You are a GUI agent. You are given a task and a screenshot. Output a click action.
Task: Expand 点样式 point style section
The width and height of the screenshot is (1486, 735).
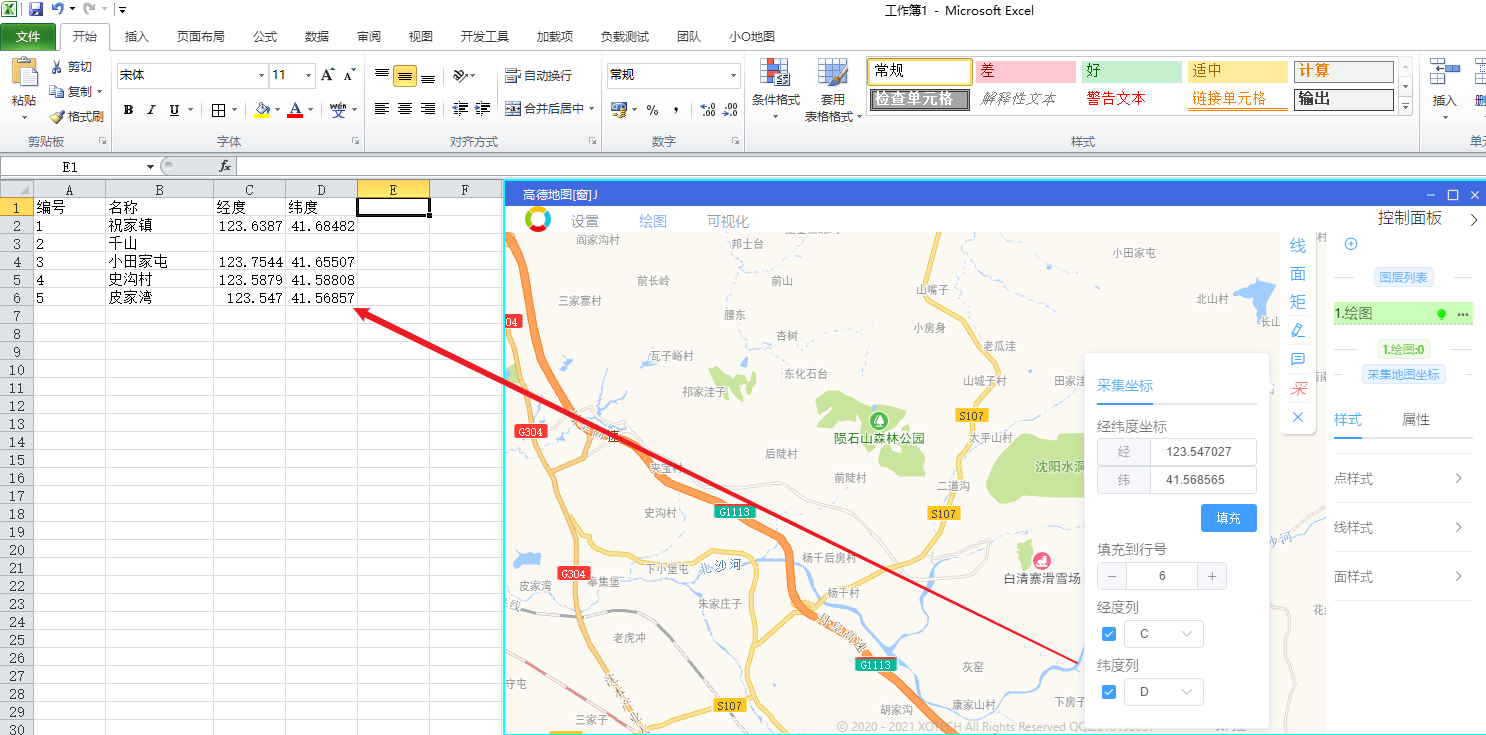pos(1403,479)
